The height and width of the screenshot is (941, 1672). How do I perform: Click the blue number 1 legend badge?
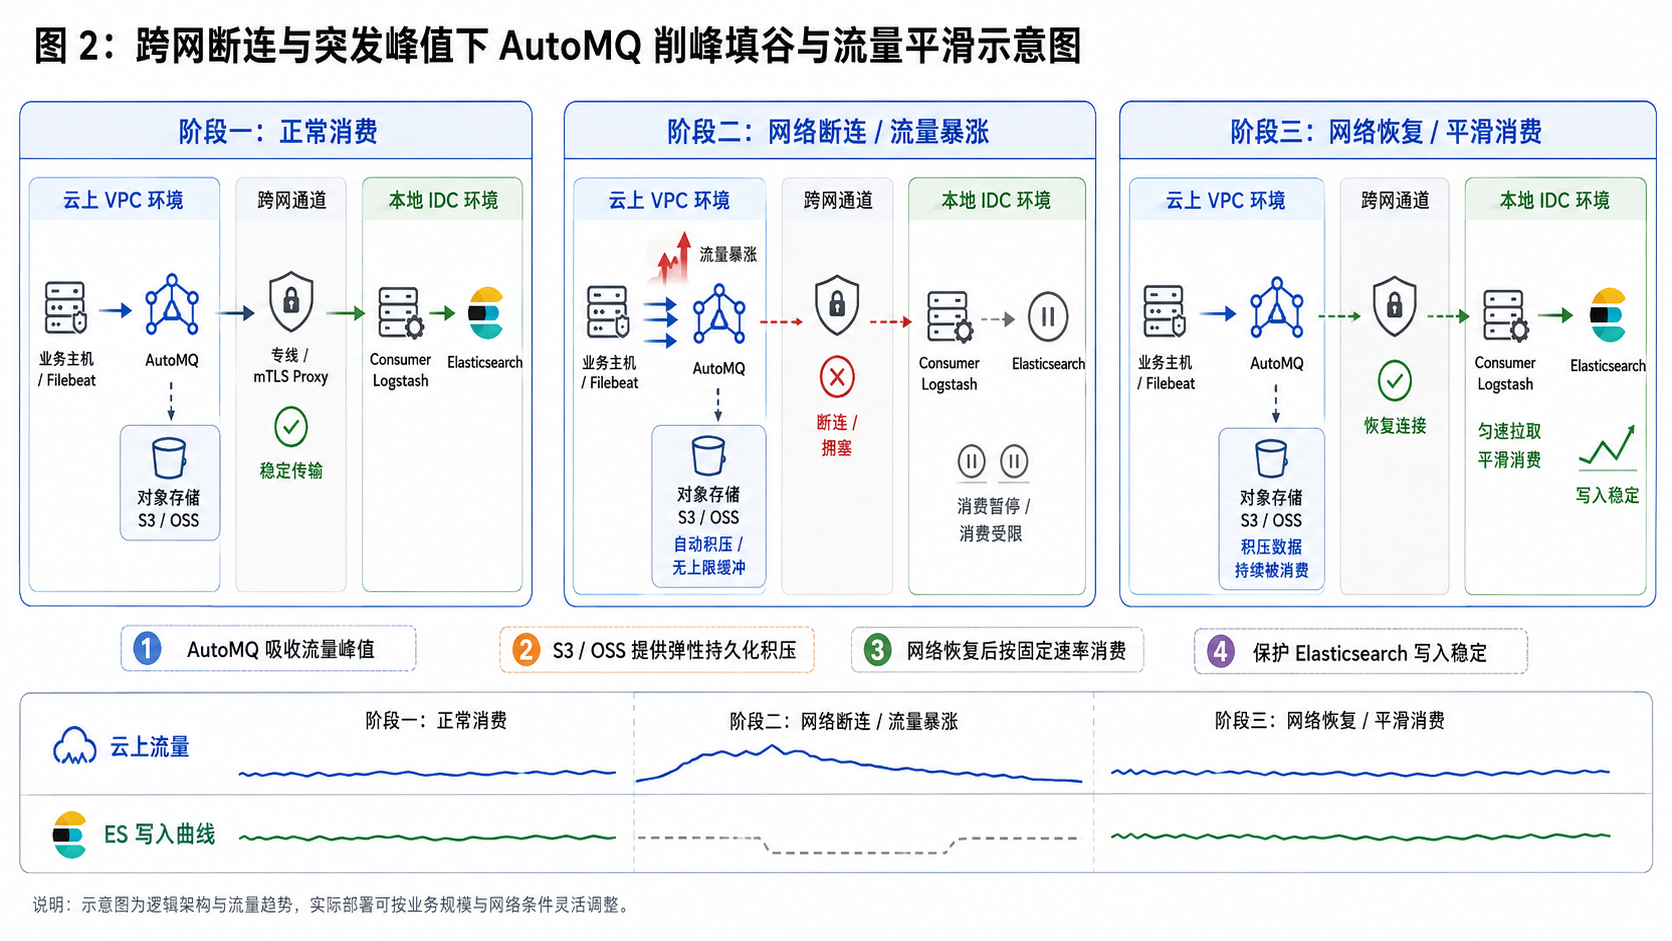[147, 649]
